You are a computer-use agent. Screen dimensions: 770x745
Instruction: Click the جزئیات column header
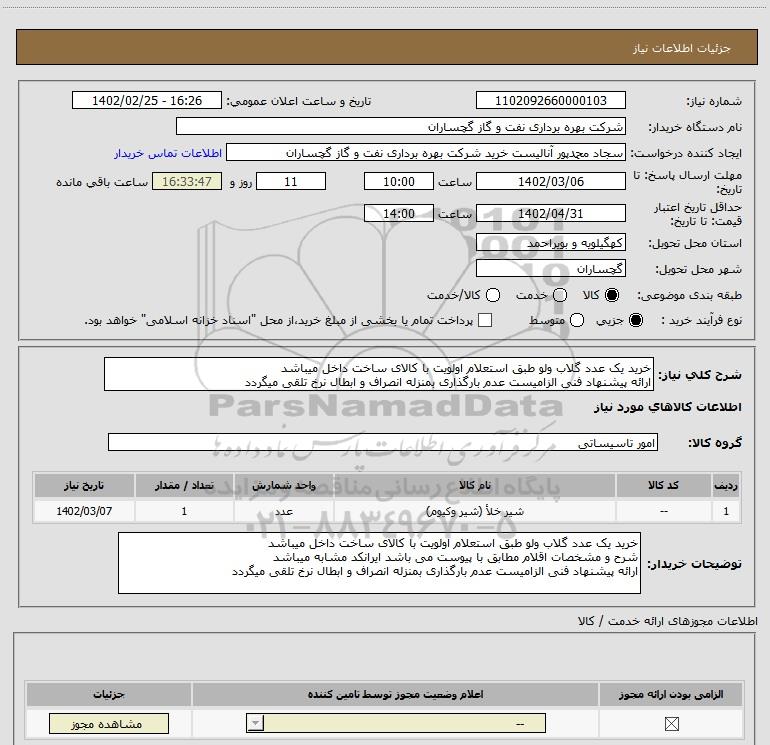coord(109,694)
